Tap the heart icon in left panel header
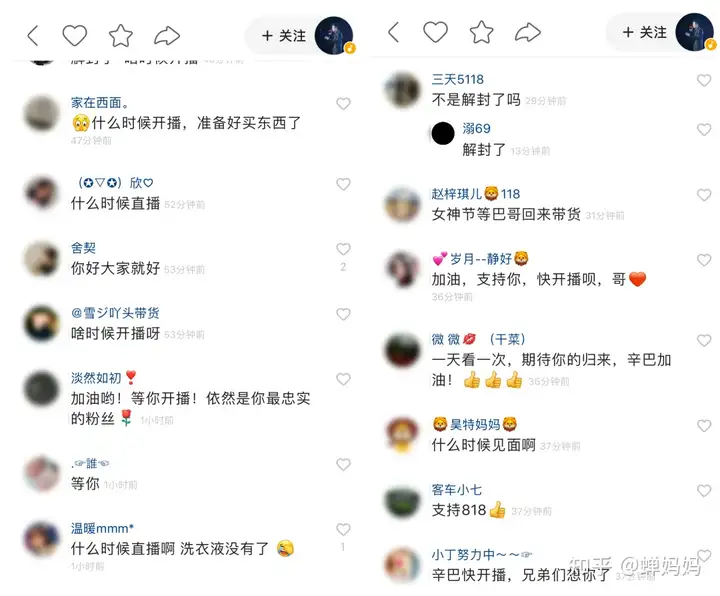This screenshot has width=720, height=596. (x=74, y=36)
